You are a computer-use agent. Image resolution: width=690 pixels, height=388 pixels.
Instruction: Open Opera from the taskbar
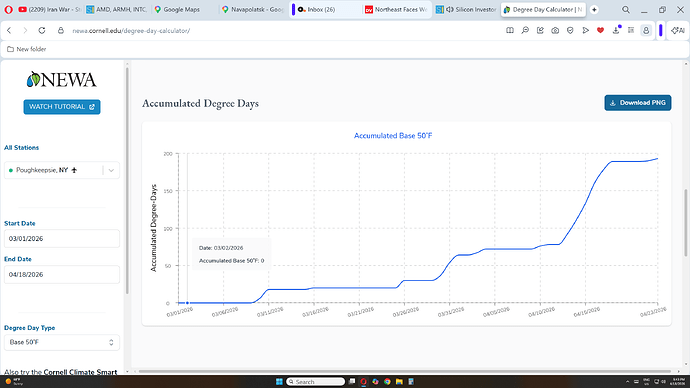[363, 381]
